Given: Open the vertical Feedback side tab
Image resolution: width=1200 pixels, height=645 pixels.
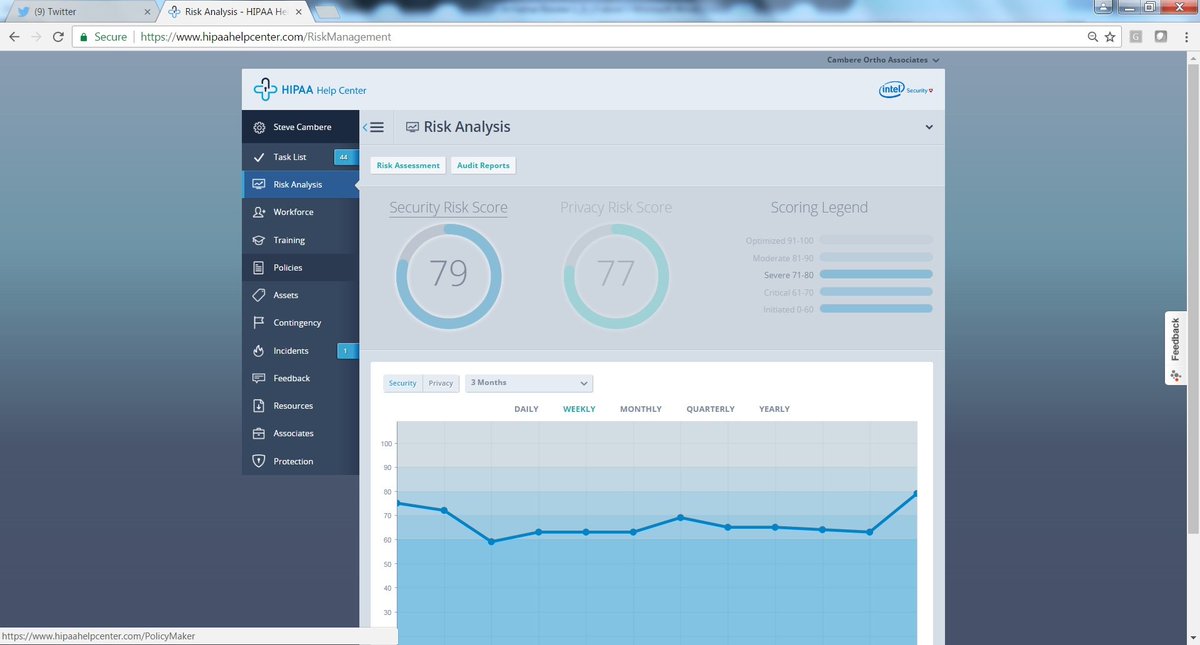Looking at the screenshot, I should pos(1176,348).
